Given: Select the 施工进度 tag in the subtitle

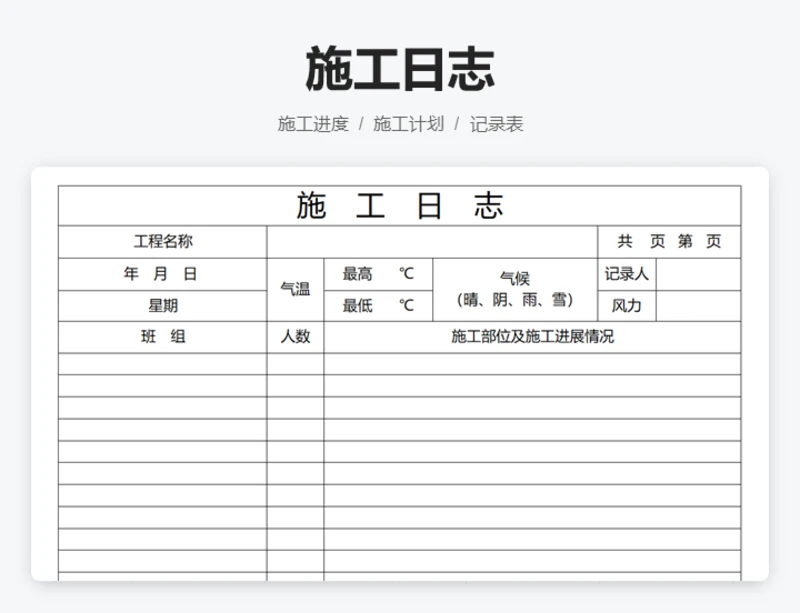Looking at the screenshot, I should (x=313, y=124).
